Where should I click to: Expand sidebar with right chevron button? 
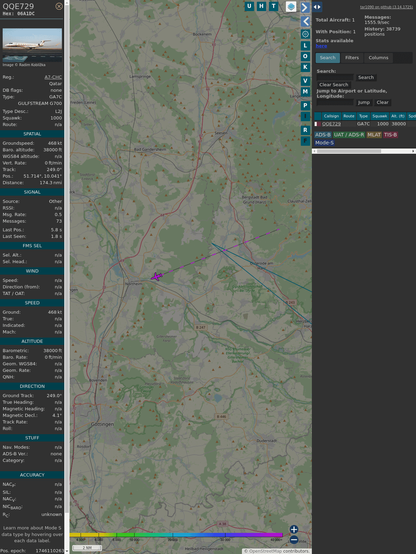click(x=305, y=7)
